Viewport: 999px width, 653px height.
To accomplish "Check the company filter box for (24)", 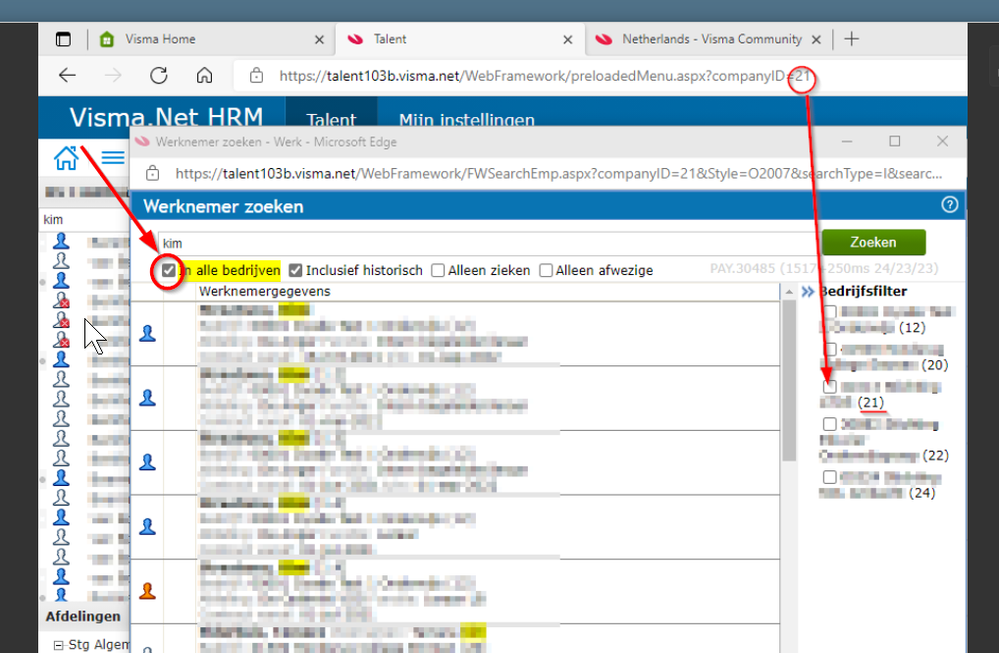I will tap(830, 477).
